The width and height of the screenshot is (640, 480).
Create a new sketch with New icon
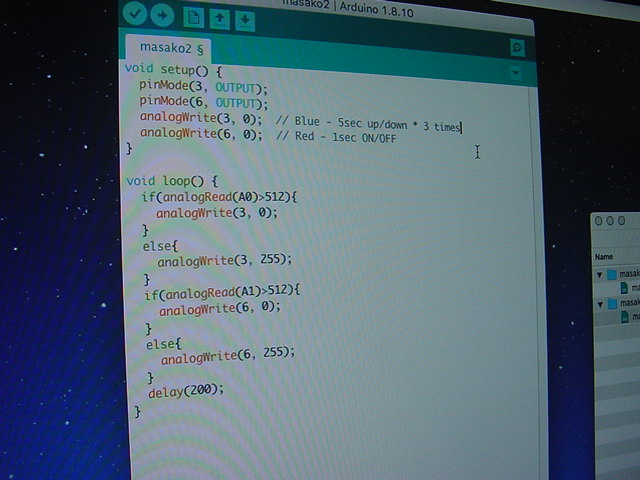(193, 18)
